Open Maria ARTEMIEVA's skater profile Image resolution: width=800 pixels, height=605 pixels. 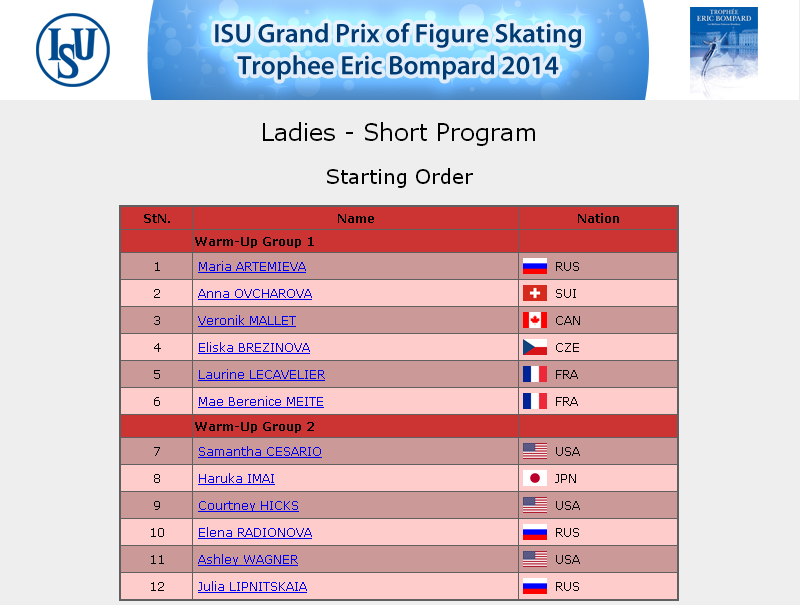tap(252, 266)
